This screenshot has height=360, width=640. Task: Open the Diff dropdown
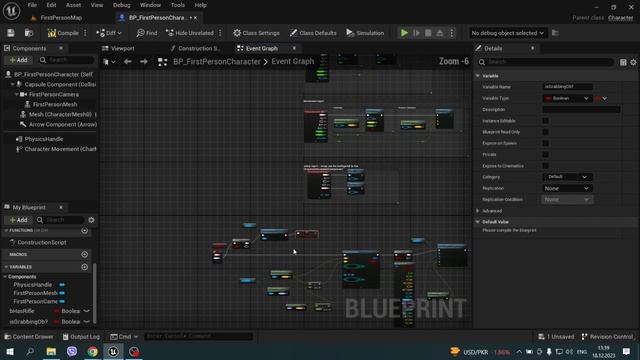click(x=109, y=33)
